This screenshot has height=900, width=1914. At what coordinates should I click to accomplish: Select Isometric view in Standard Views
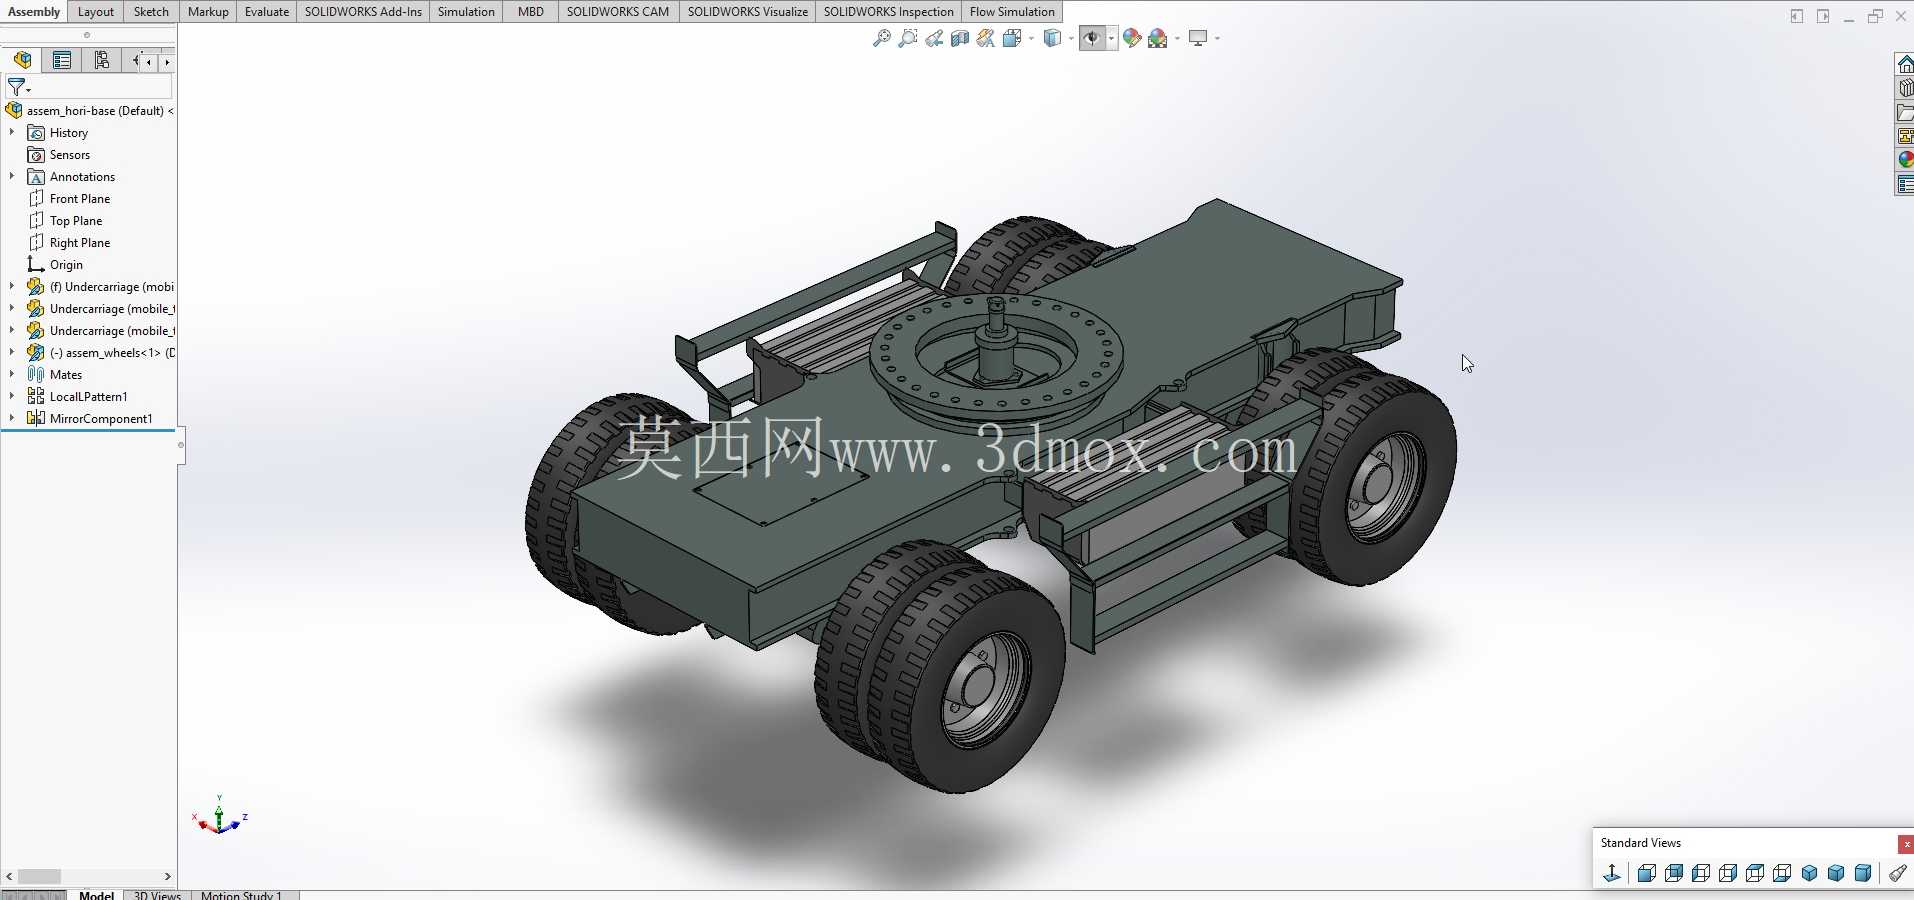tap(1808, 873)
